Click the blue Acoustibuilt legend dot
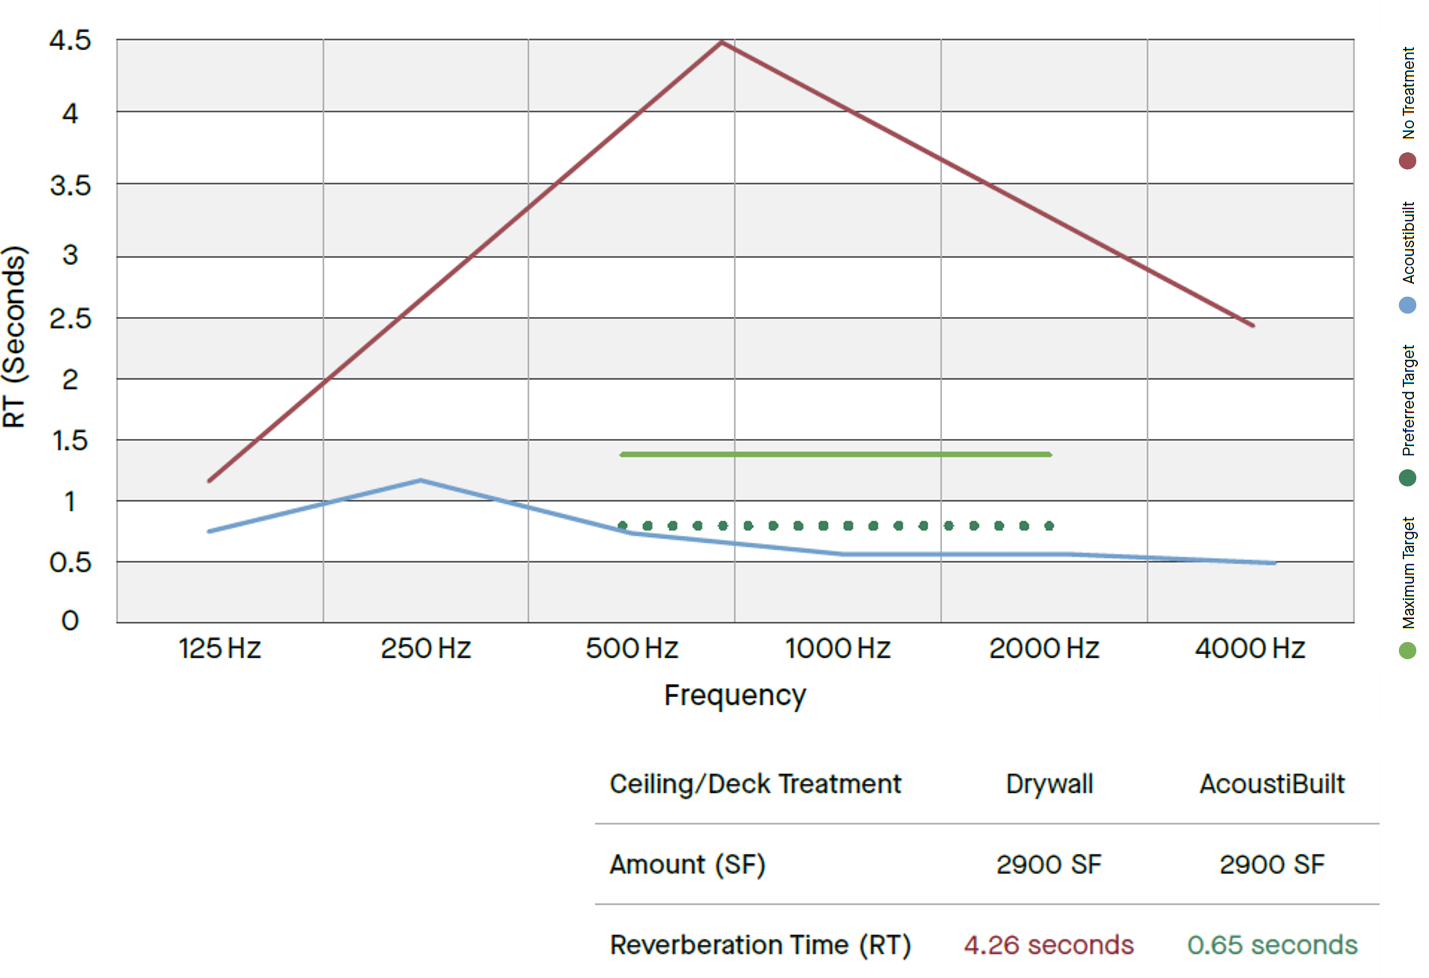The width and height of the screenshot is (1429, 978). point(1407,305)
